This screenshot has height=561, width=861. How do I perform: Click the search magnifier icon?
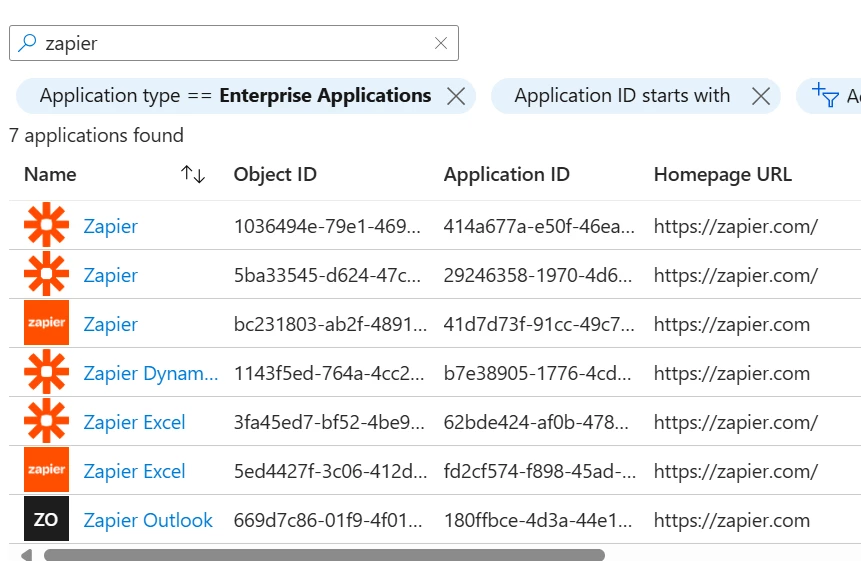point(27,43)
